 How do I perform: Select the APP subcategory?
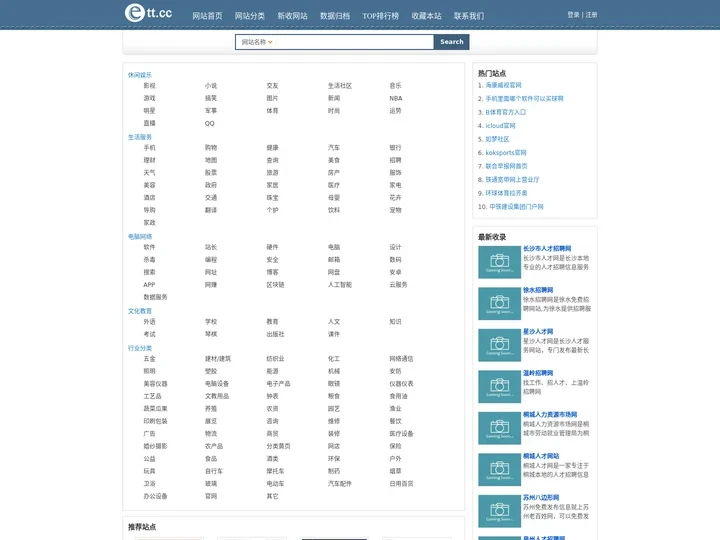point(149,285)
